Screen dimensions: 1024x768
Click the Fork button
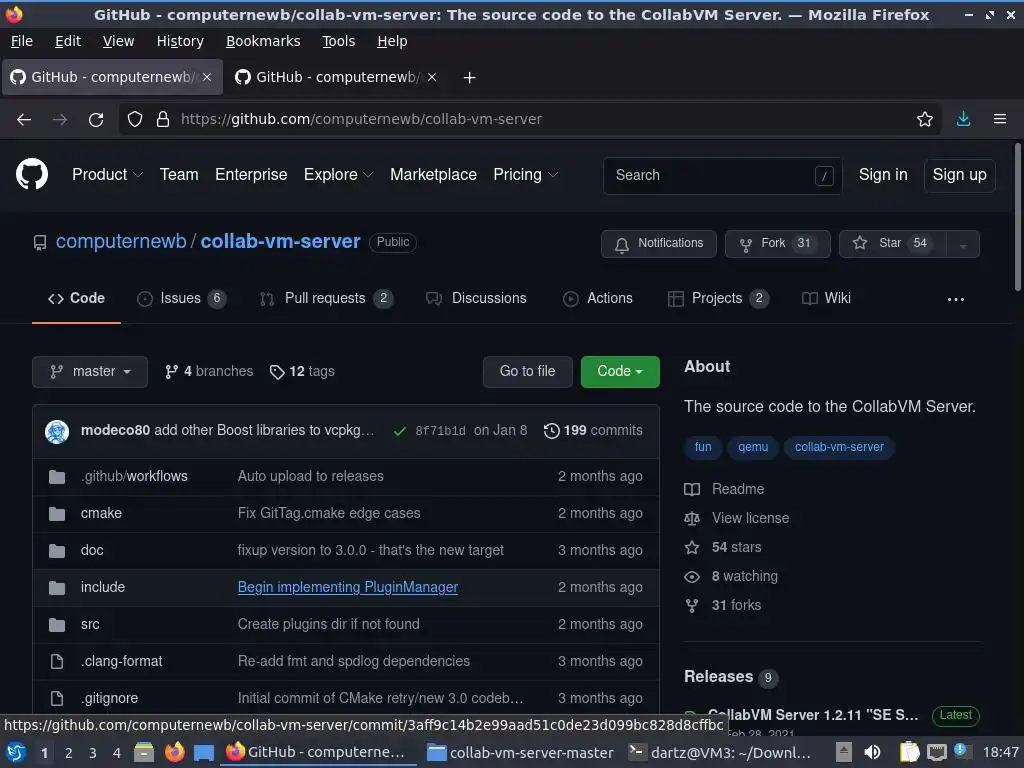pyautogui.click(x=778, y=244)
